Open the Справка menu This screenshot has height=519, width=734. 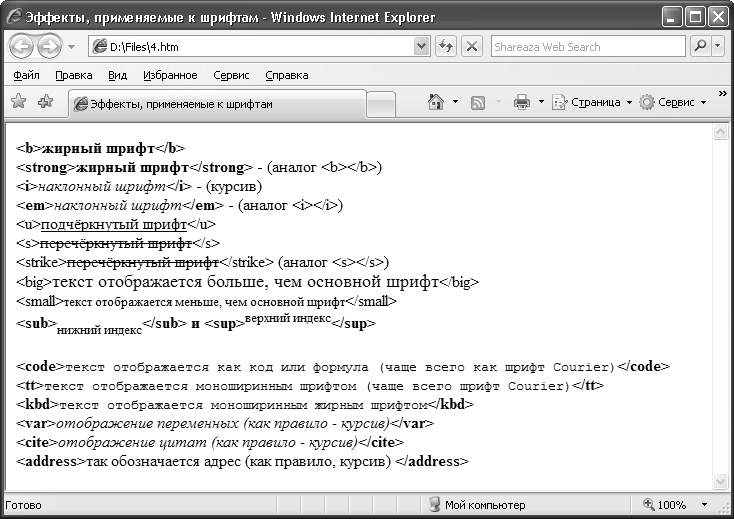pos(286,75)
